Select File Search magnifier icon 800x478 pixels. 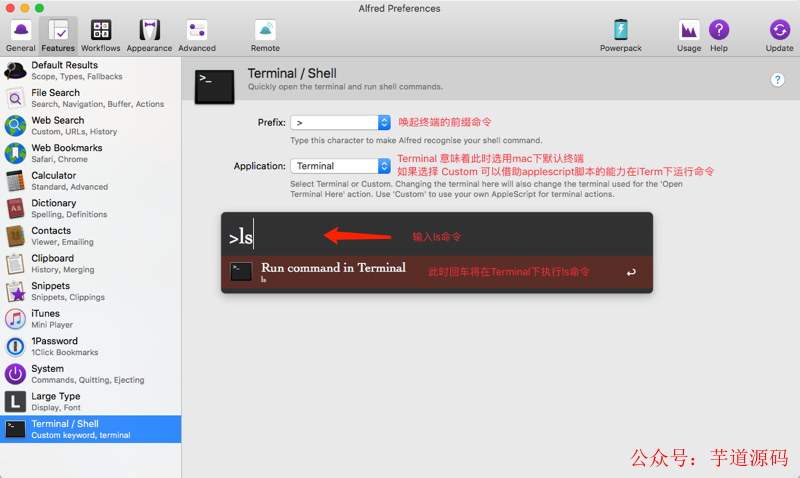pos(15,98)
